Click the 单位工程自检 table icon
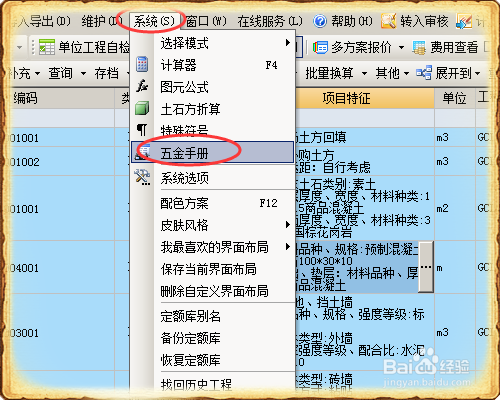Screen dimensions: 500x400 pyautogui.click(x=47, y=47)
